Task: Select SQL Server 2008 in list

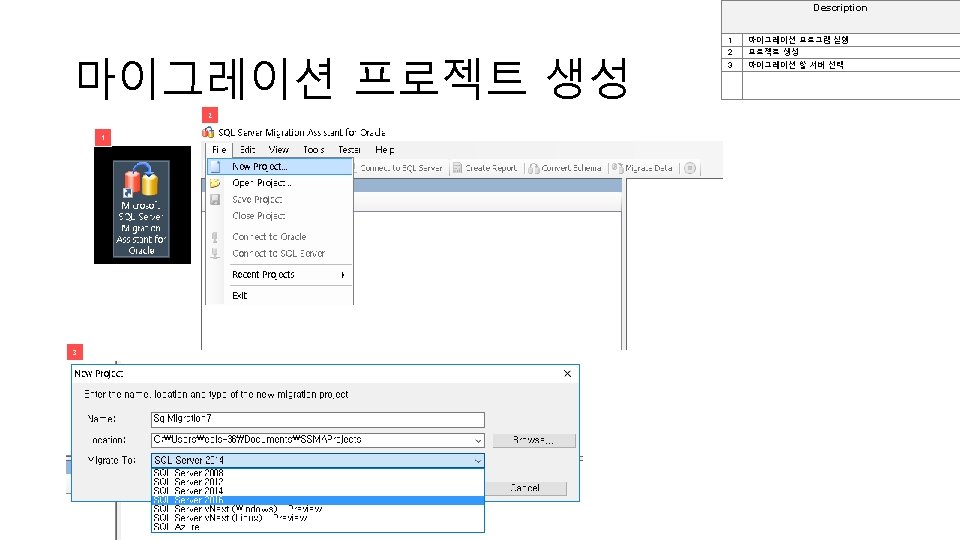Action: pyautogui.click(x=318, y=473)
